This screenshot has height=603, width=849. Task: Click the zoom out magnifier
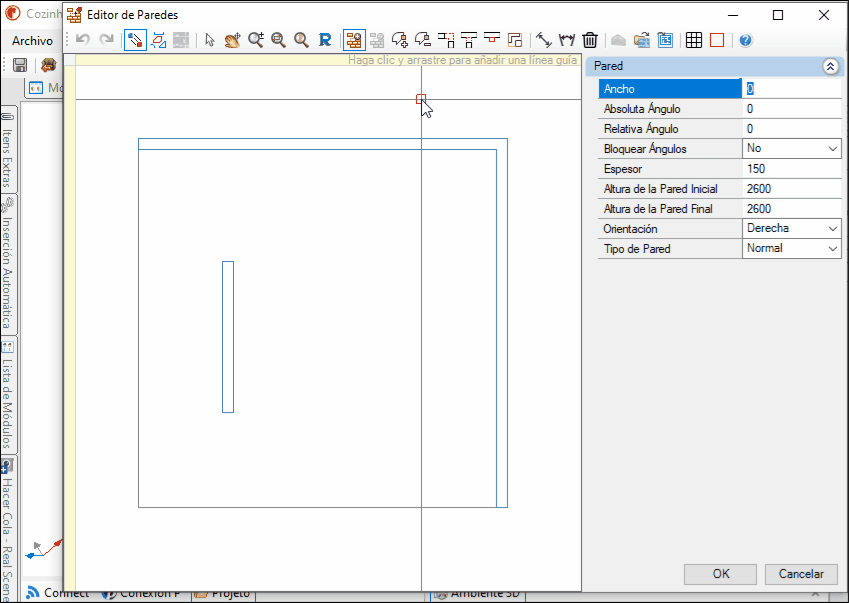(x=278, y=40)
